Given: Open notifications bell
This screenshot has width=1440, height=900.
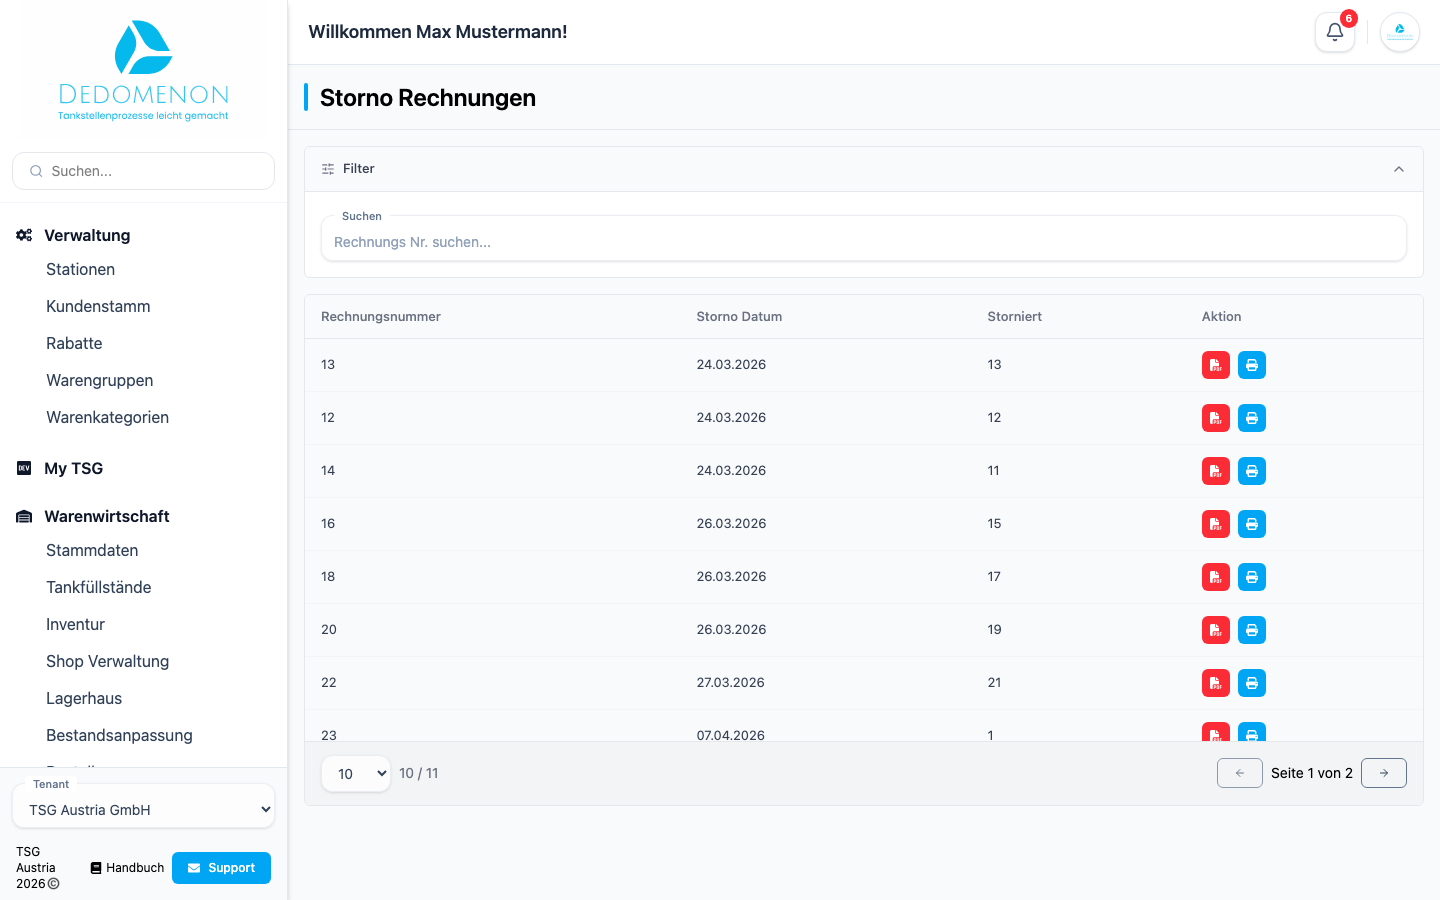Looking at the screenshot, I should 1335,32.
